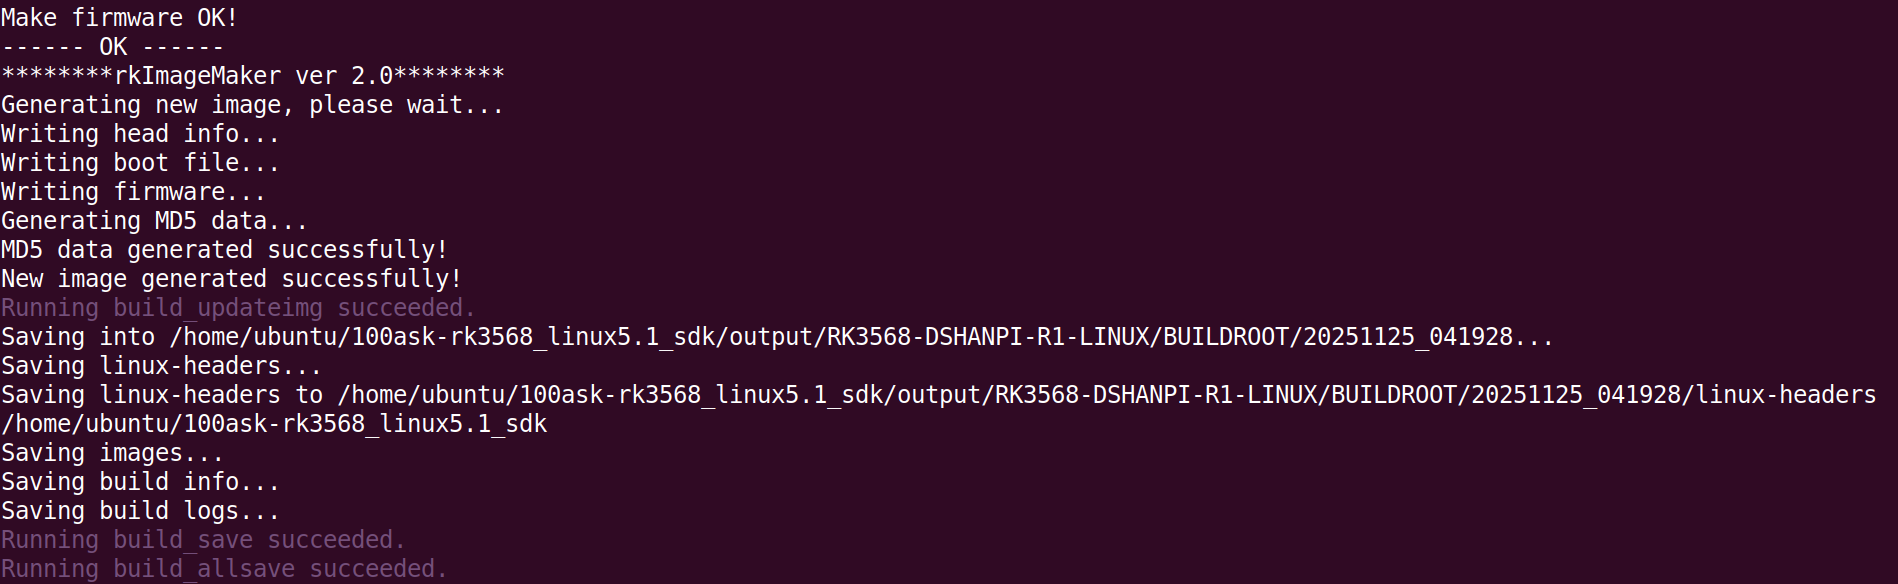Click the "Saving images..." line
This screenshot has height=584, width=1898.
coord(112,453)
